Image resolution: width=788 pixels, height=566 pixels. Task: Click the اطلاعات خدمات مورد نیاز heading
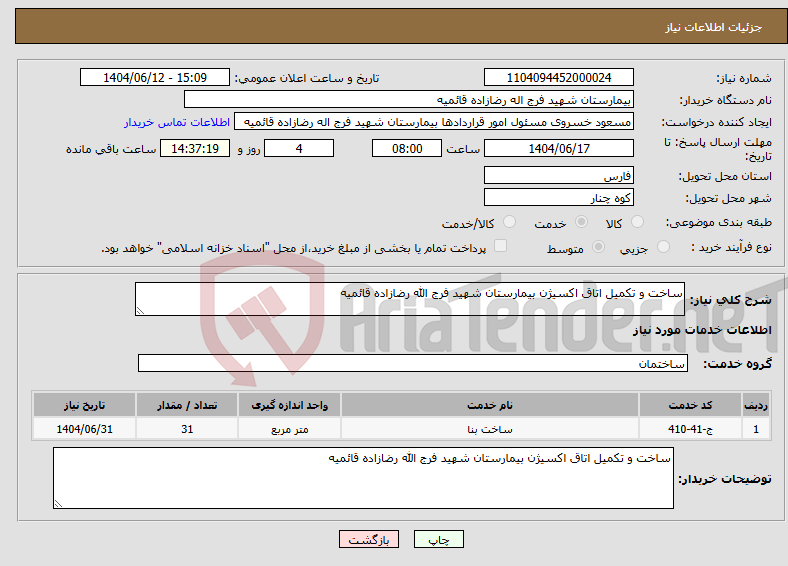(702, 330)
